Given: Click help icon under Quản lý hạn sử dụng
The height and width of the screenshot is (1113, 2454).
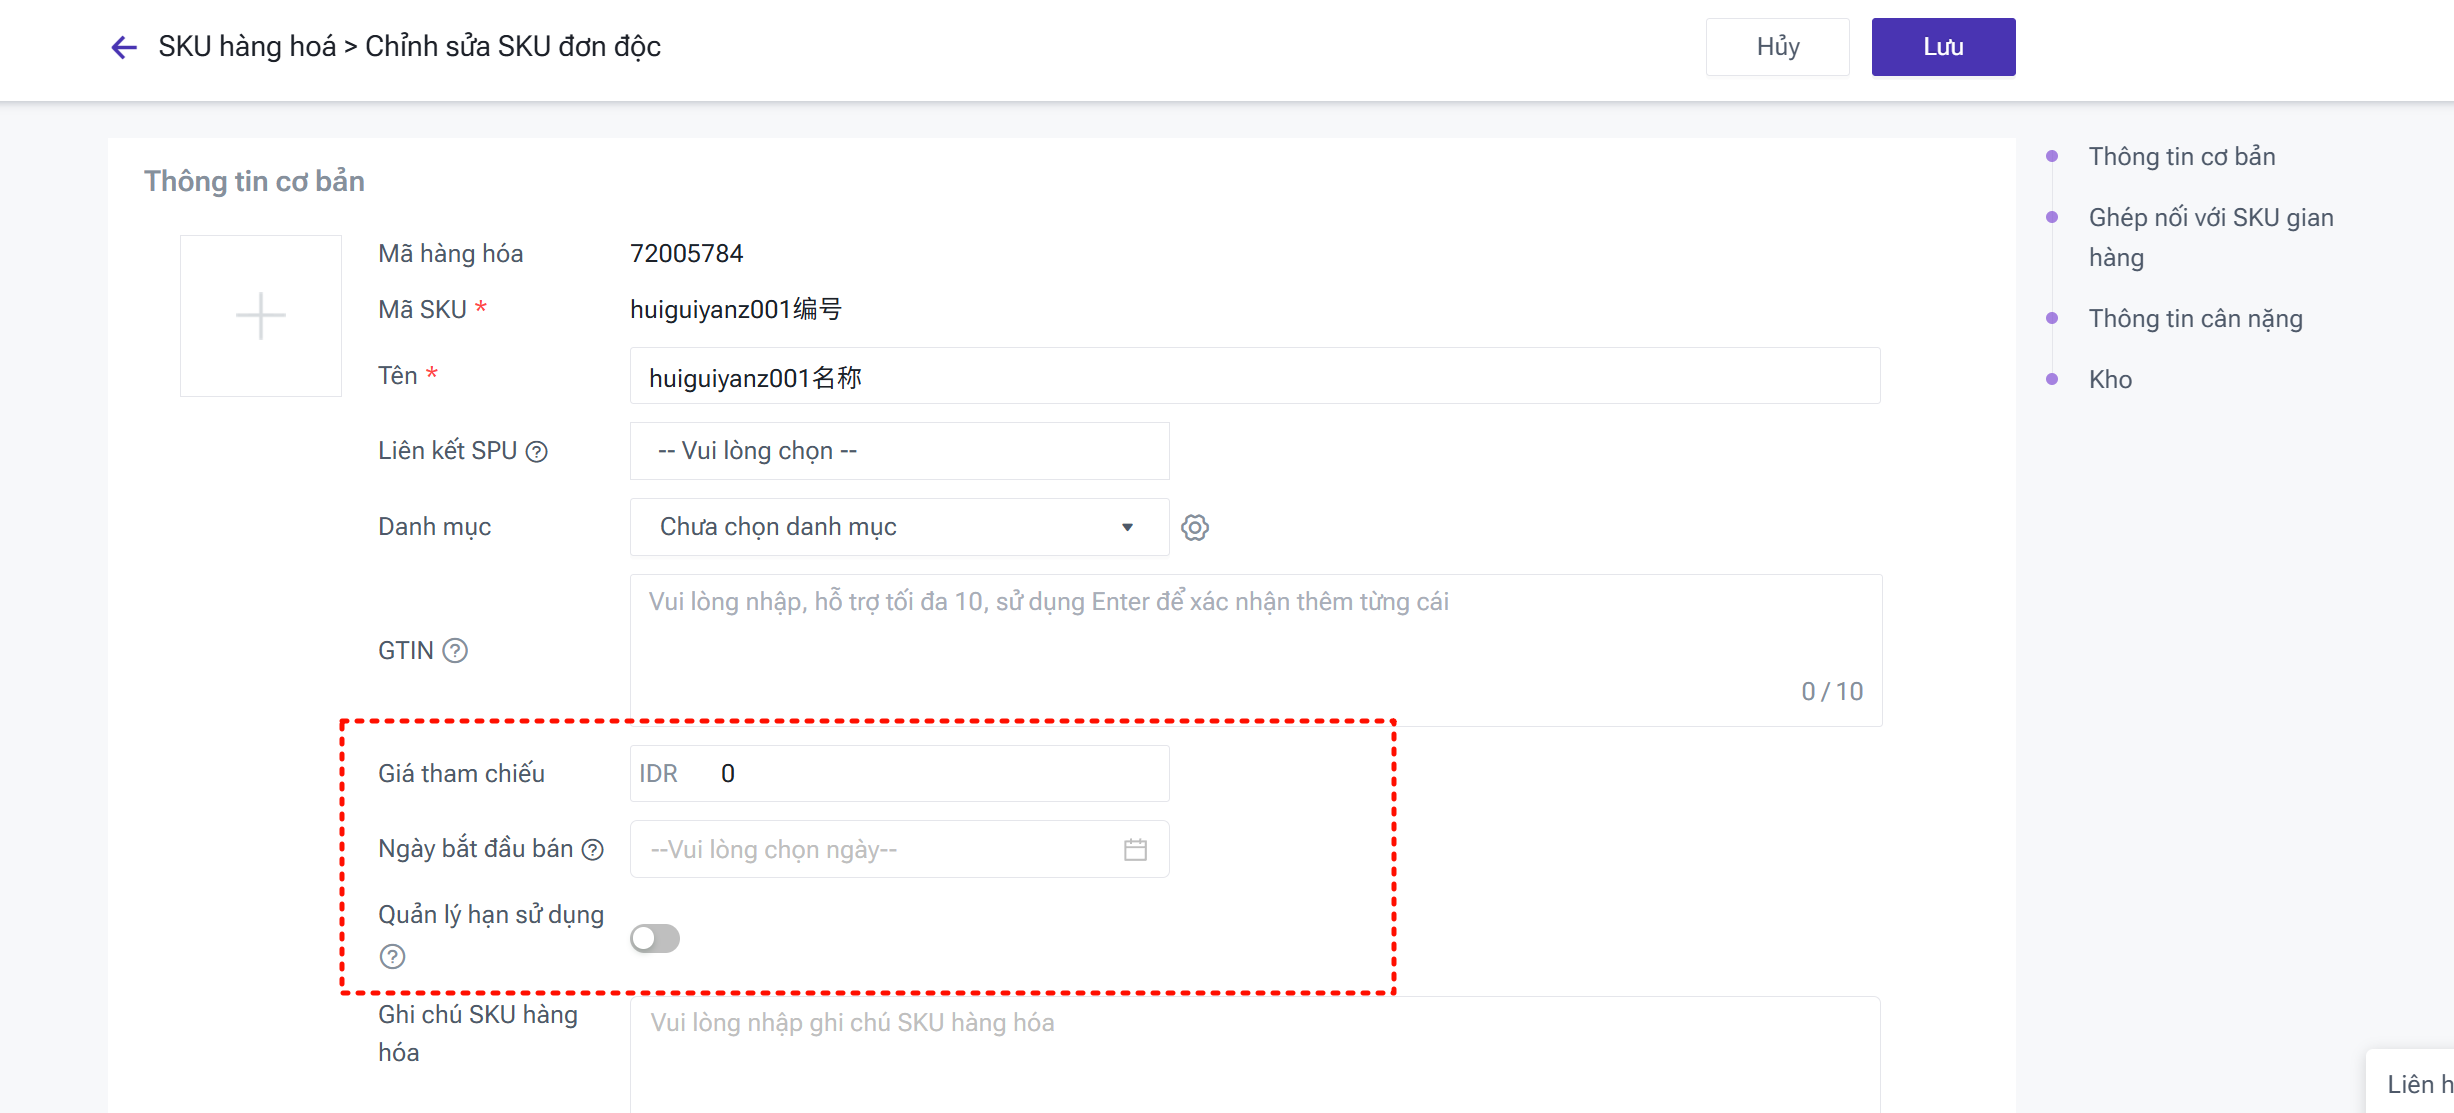Looking at the screenshot, I should (x=393, y=957).
